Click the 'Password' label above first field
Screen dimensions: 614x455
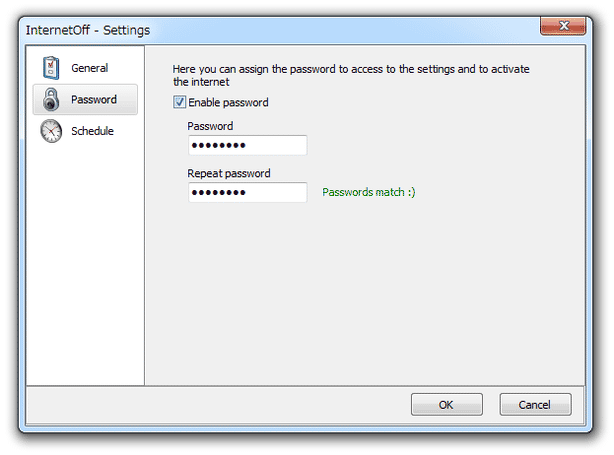tap(210, 126)
